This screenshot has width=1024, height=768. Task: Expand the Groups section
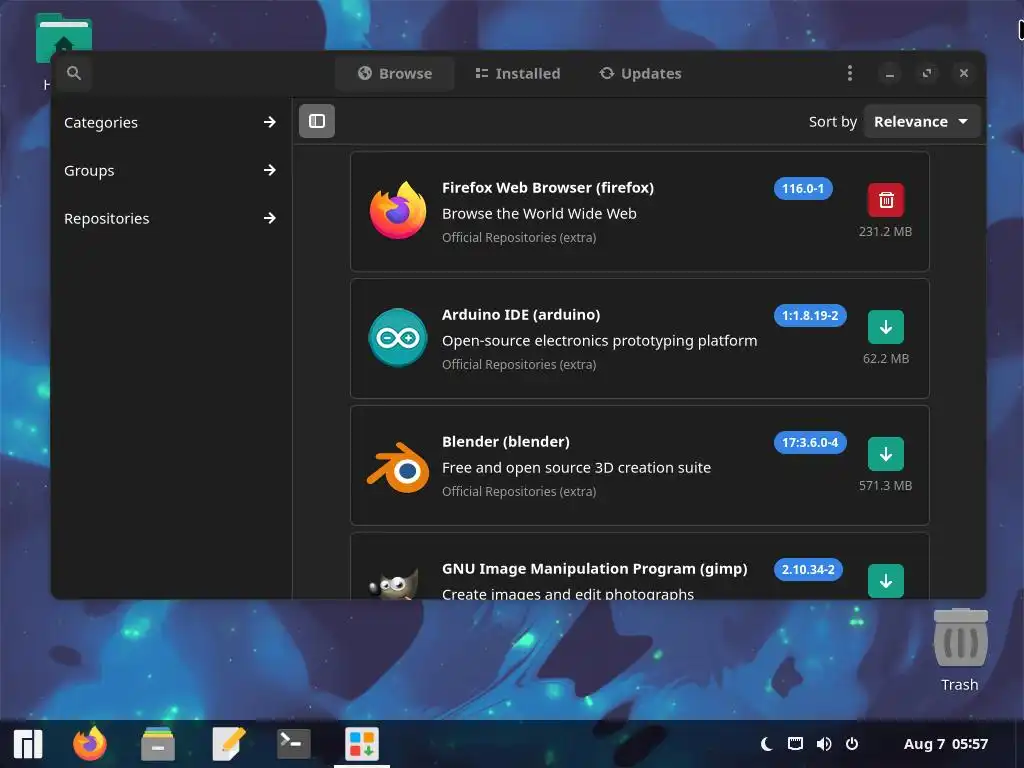[x=170, y=170]
